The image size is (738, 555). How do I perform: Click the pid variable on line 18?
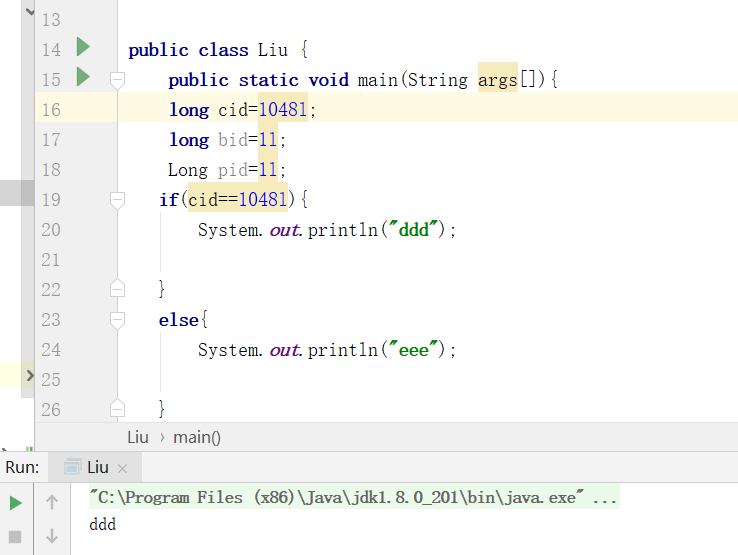233,170
